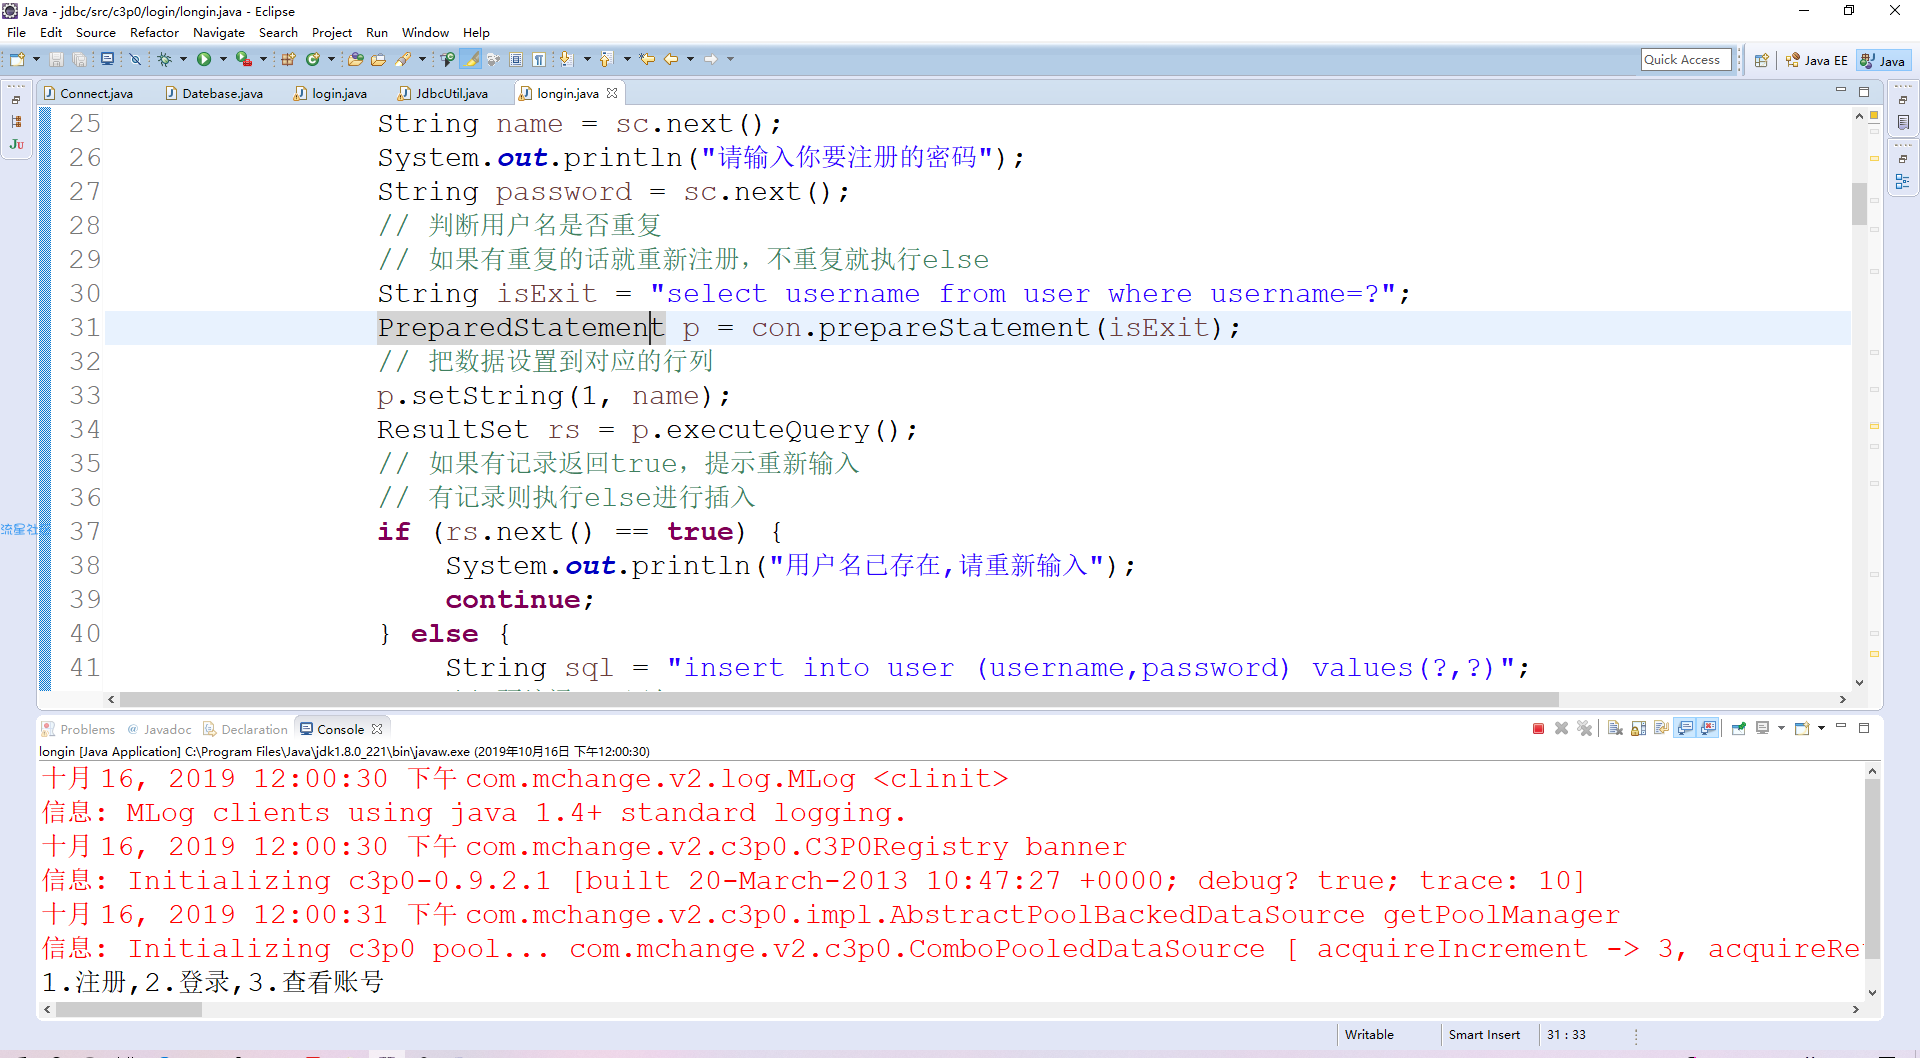The image size is (1920, 1058).
Task: Go to the Last Edit Location
Action: [x=648, y=60]
